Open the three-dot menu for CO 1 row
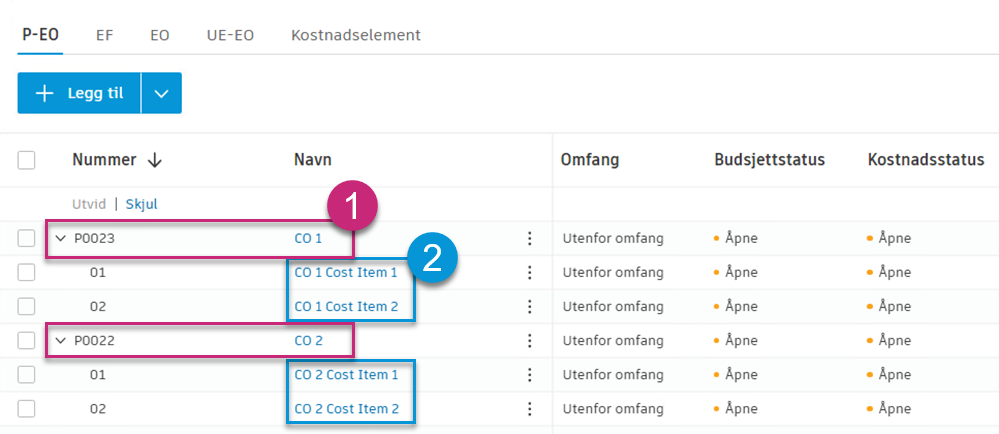 pos(530,238)
